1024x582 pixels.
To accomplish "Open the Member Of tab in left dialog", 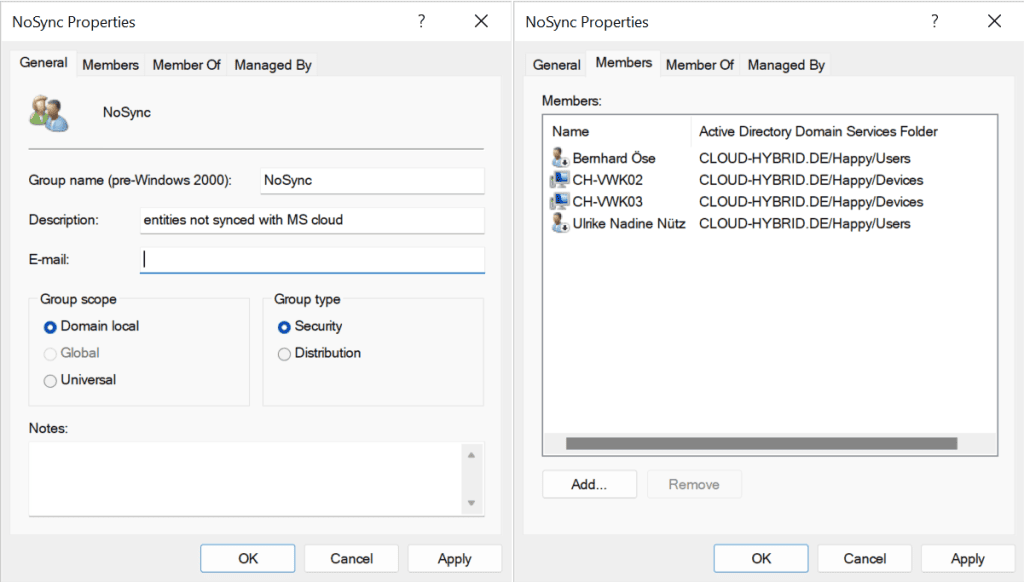I will (186, 65).
